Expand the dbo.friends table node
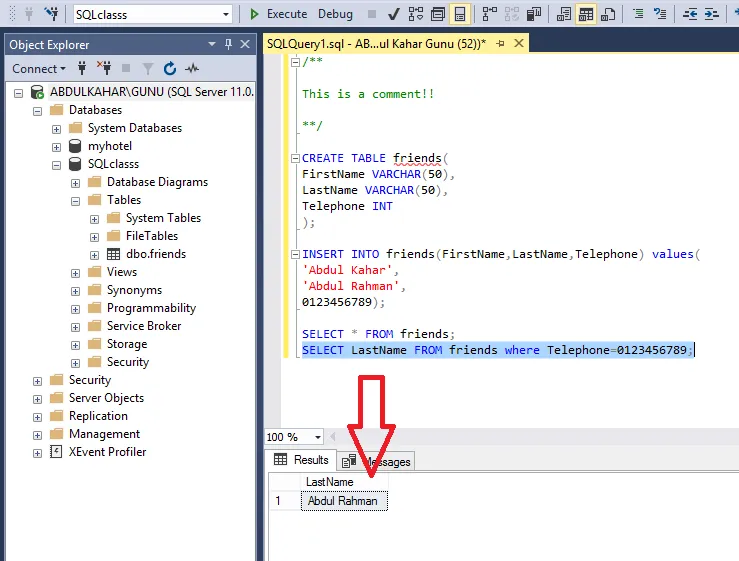Screen dimensions: 739x561 point(94,255)
